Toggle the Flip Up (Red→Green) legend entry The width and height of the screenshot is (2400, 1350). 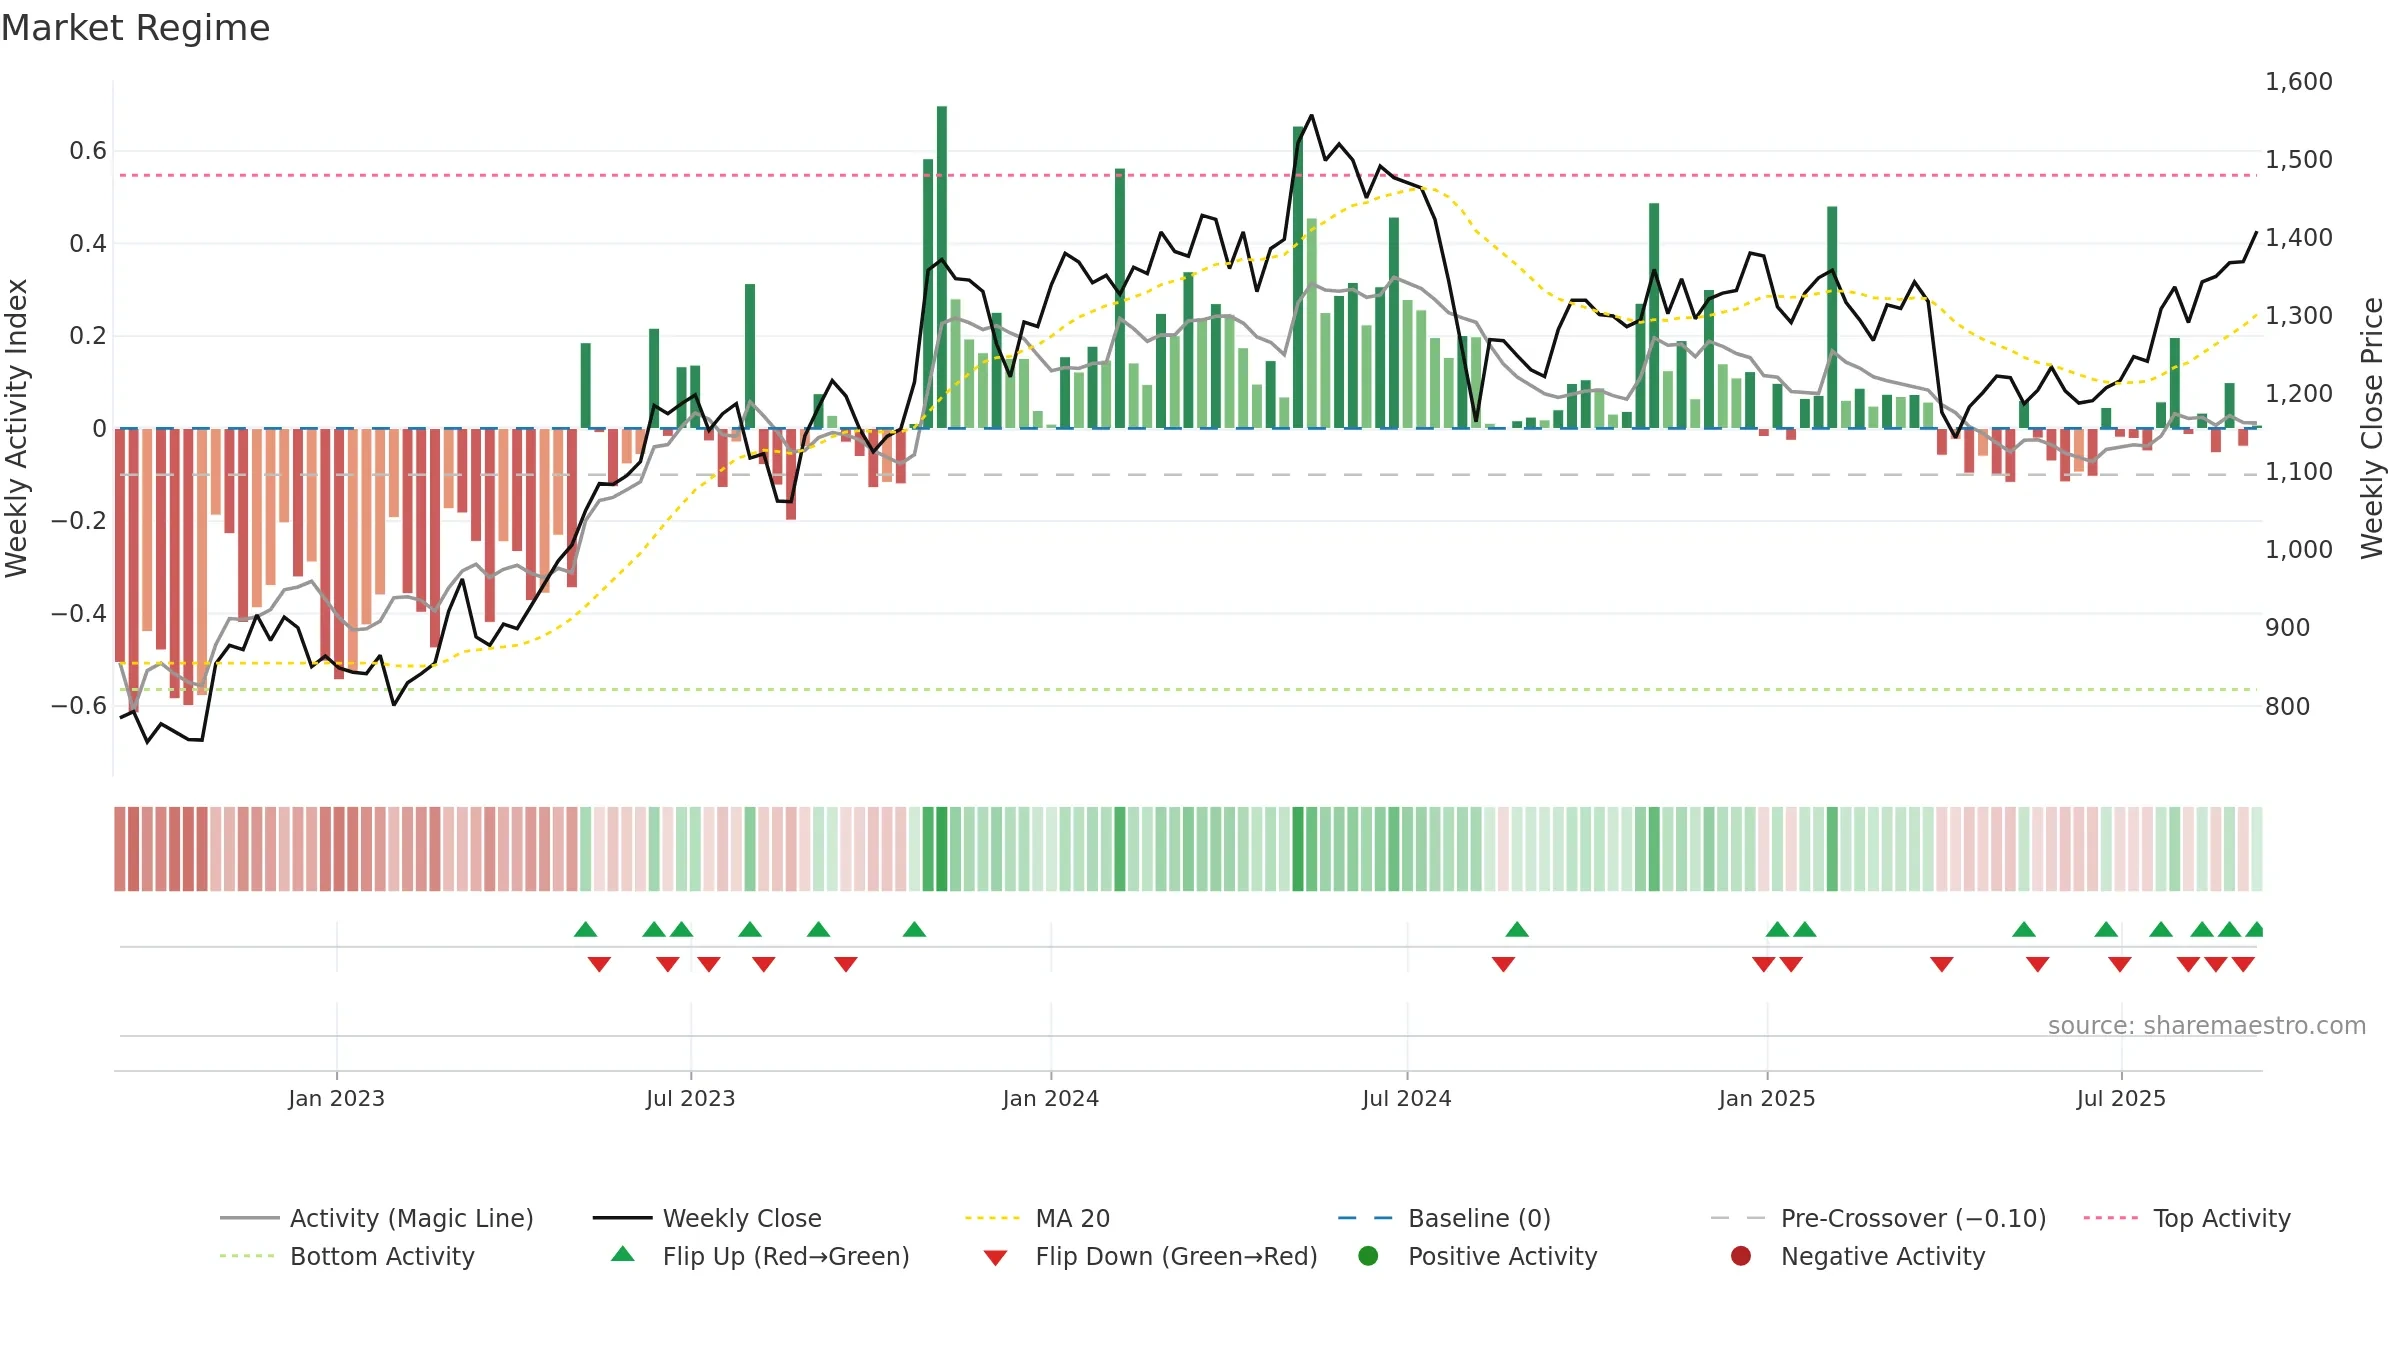coord(760,1256)
